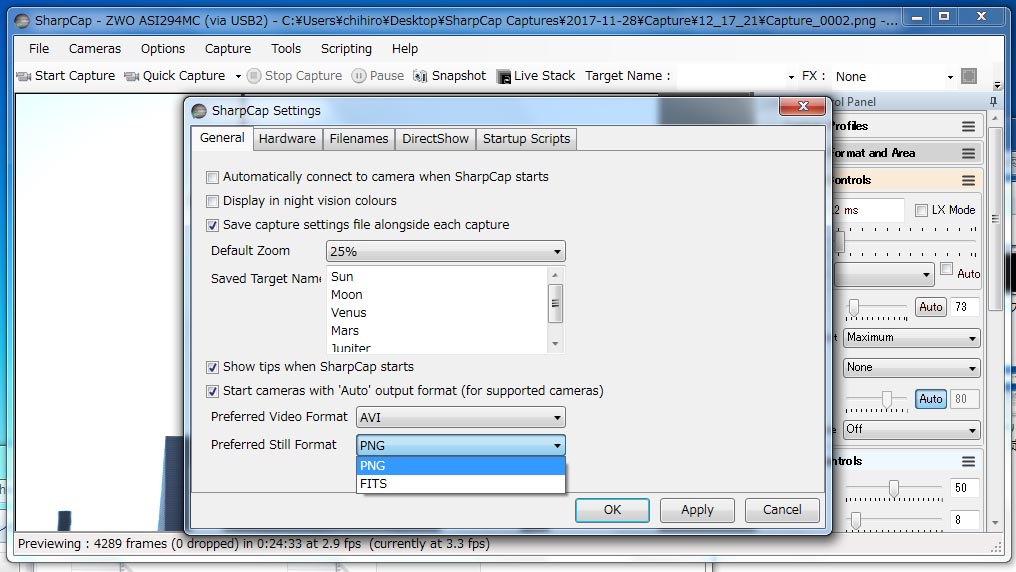Switch to the Hardware tab
Screen dimensions: 1016x572
(x=287, y=139)
